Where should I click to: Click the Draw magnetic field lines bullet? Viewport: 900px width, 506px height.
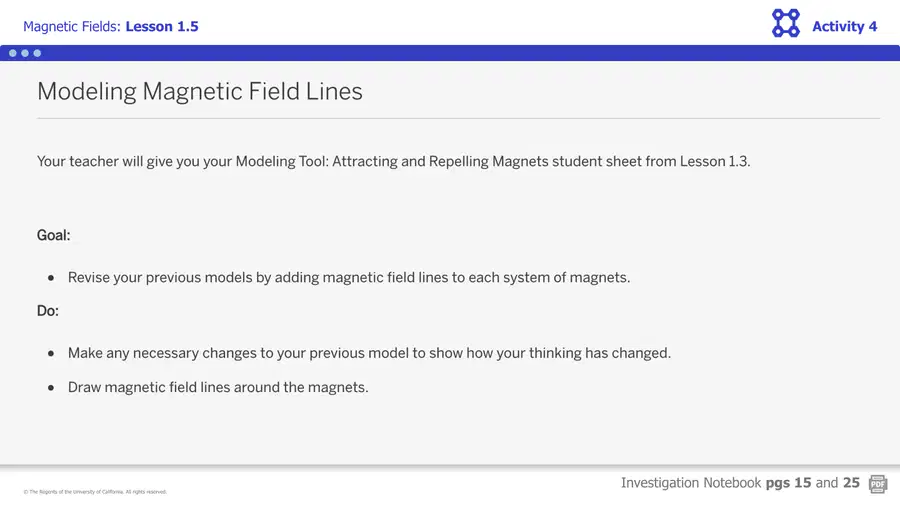pyautogui.click(x=218, y=387)
